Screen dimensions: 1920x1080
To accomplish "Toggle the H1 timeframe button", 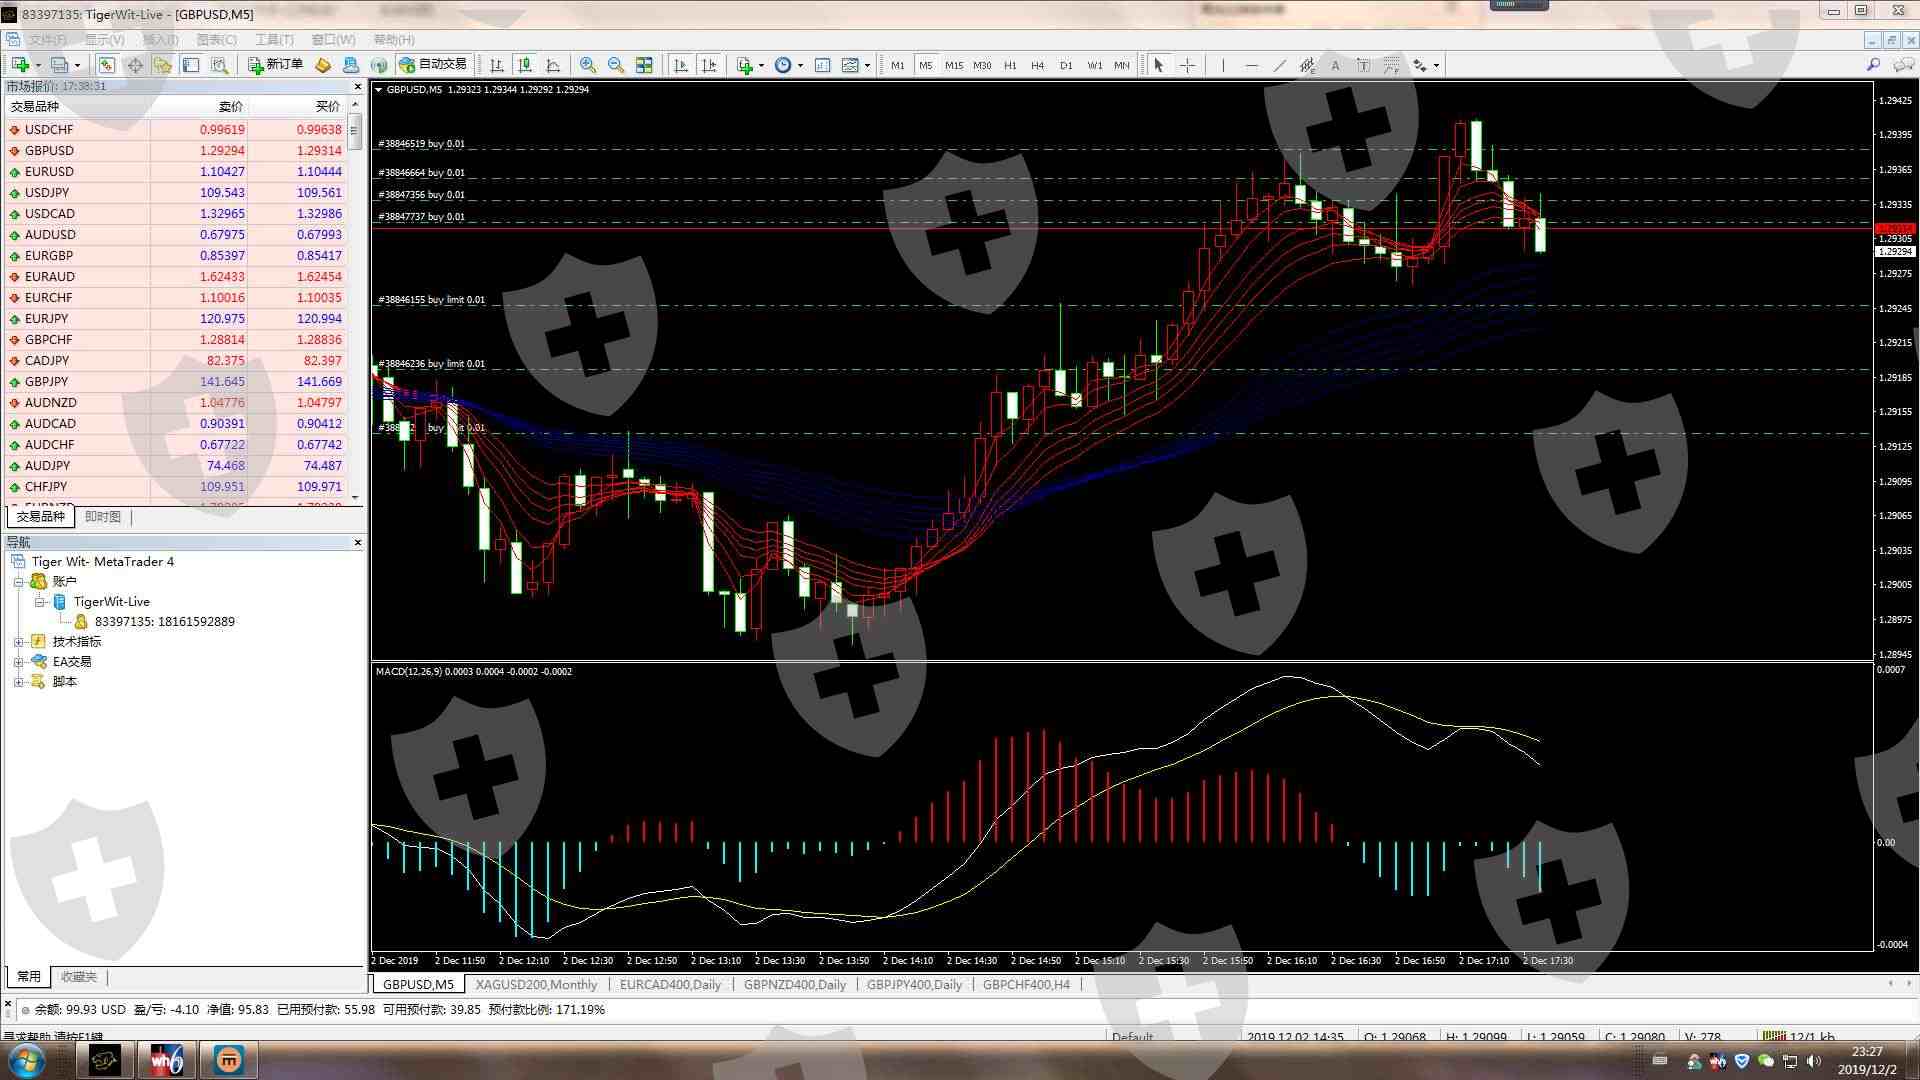I will (1010, 65).
